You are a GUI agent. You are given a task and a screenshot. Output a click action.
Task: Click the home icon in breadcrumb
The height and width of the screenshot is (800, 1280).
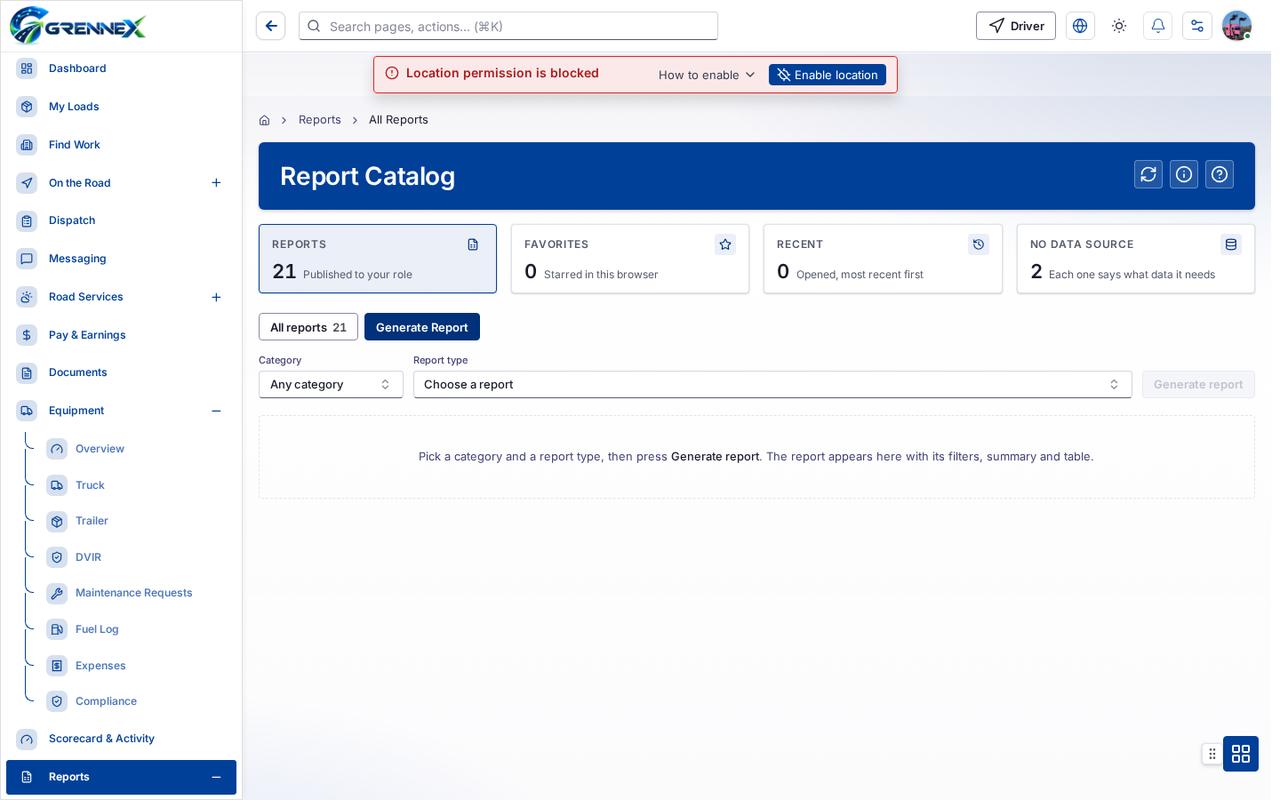point(264,120)
